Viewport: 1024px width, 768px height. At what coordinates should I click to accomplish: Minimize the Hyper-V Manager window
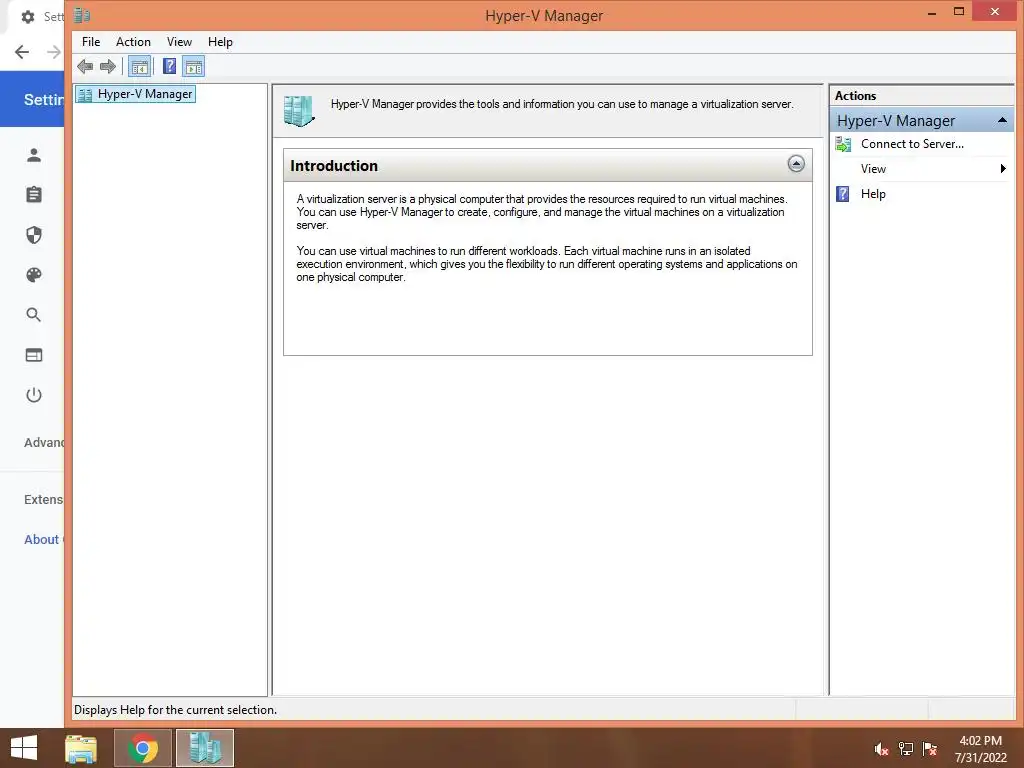932,12
